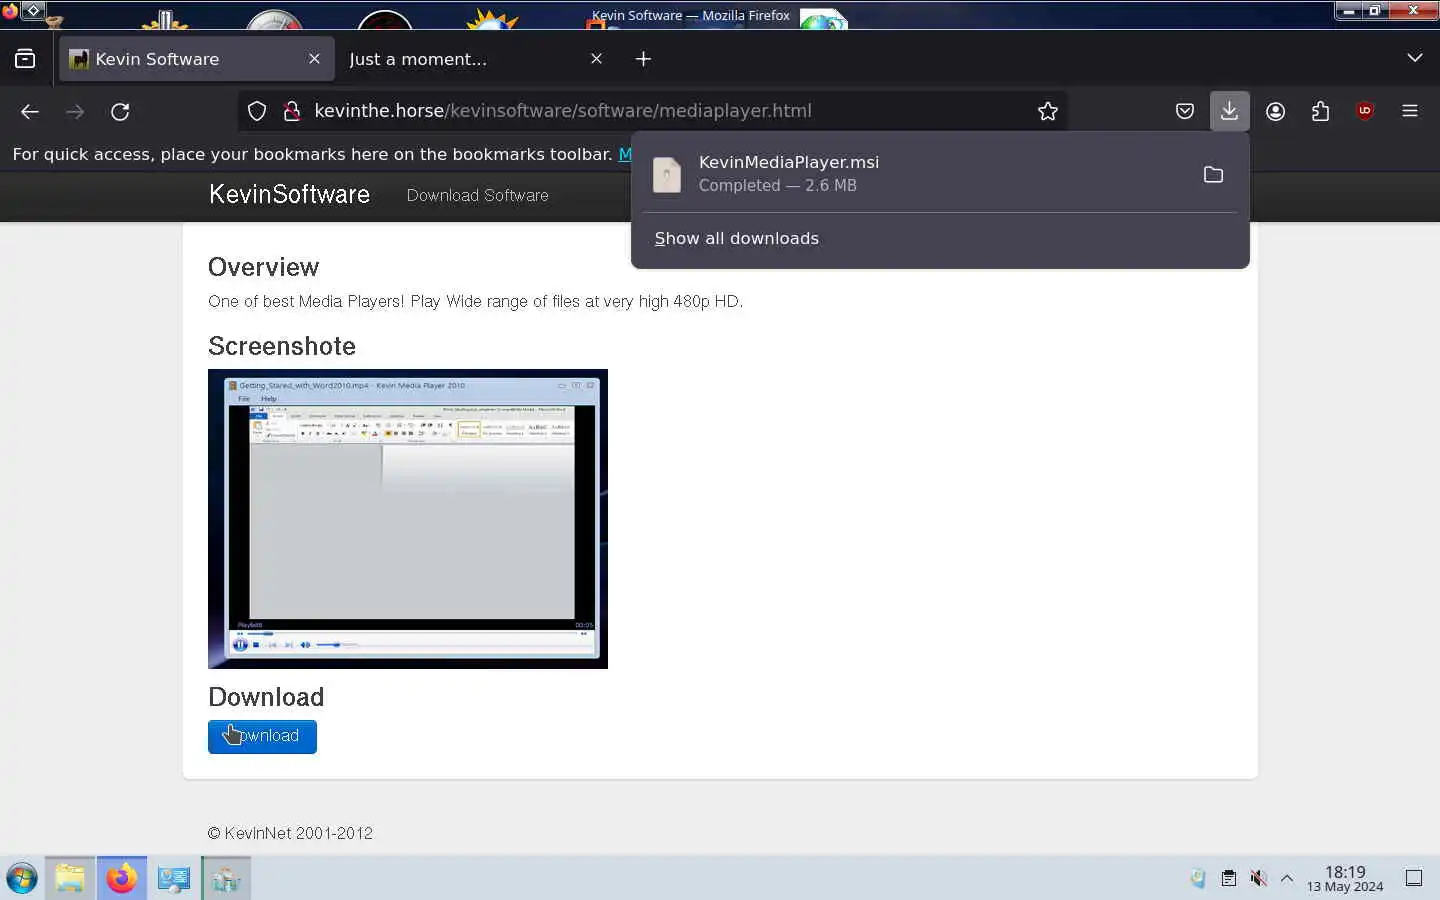Screen dimensions: 1440x900
Task: Expand the list all tabs chevron
Action: (x=1414, y=58)
